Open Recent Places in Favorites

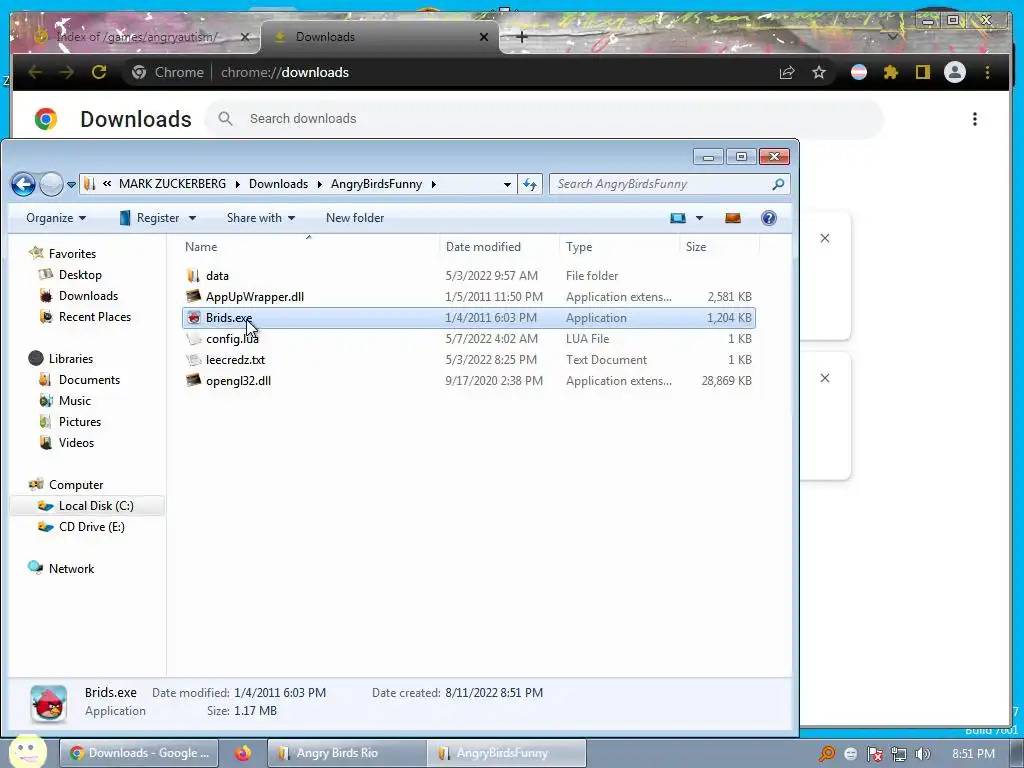click(x=95, y=317)
